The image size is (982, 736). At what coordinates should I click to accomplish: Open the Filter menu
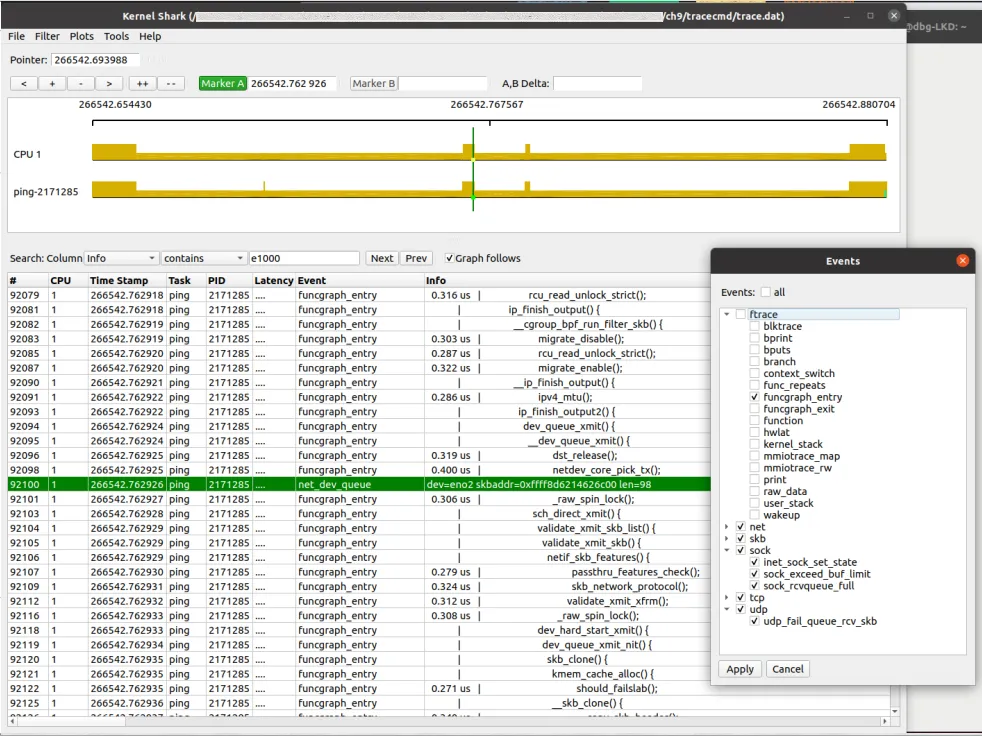(x=47, y=36)
